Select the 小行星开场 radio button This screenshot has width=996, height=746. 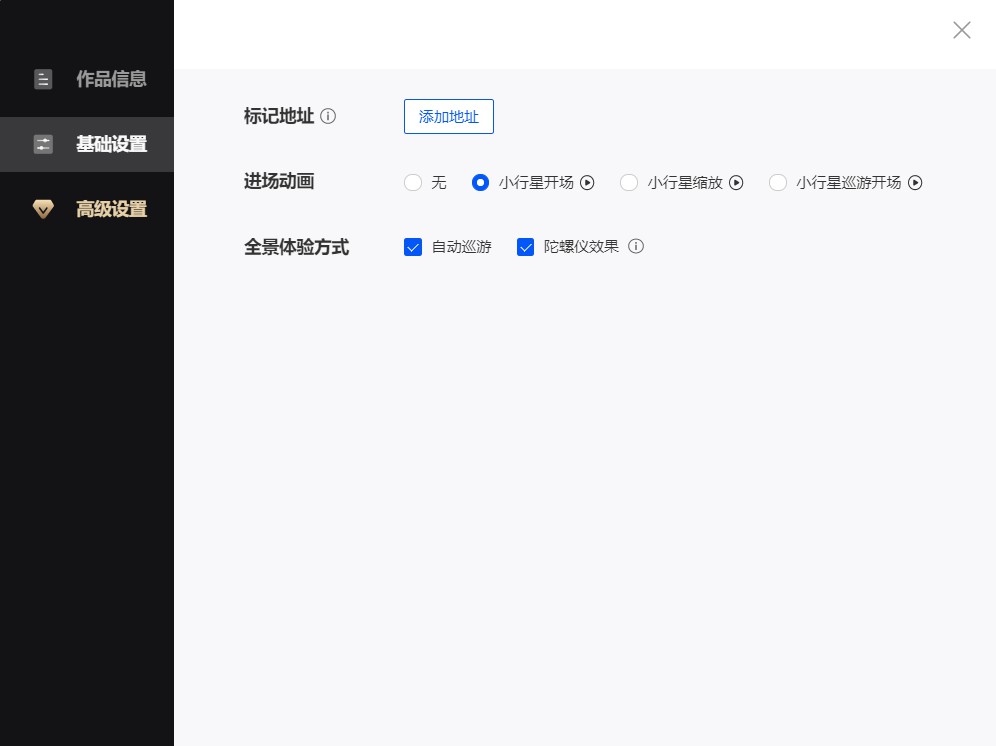pyautogui.click(x=480, y=183)
